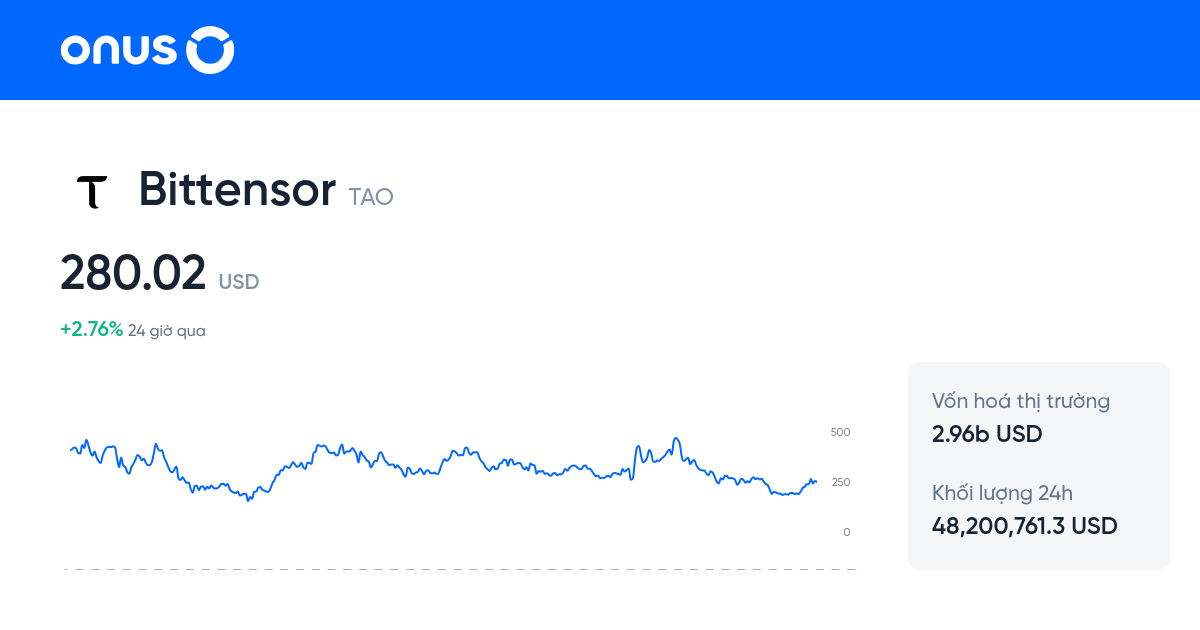
Task: Click the 280.02 current price display
Action: [x=133, y=272]
